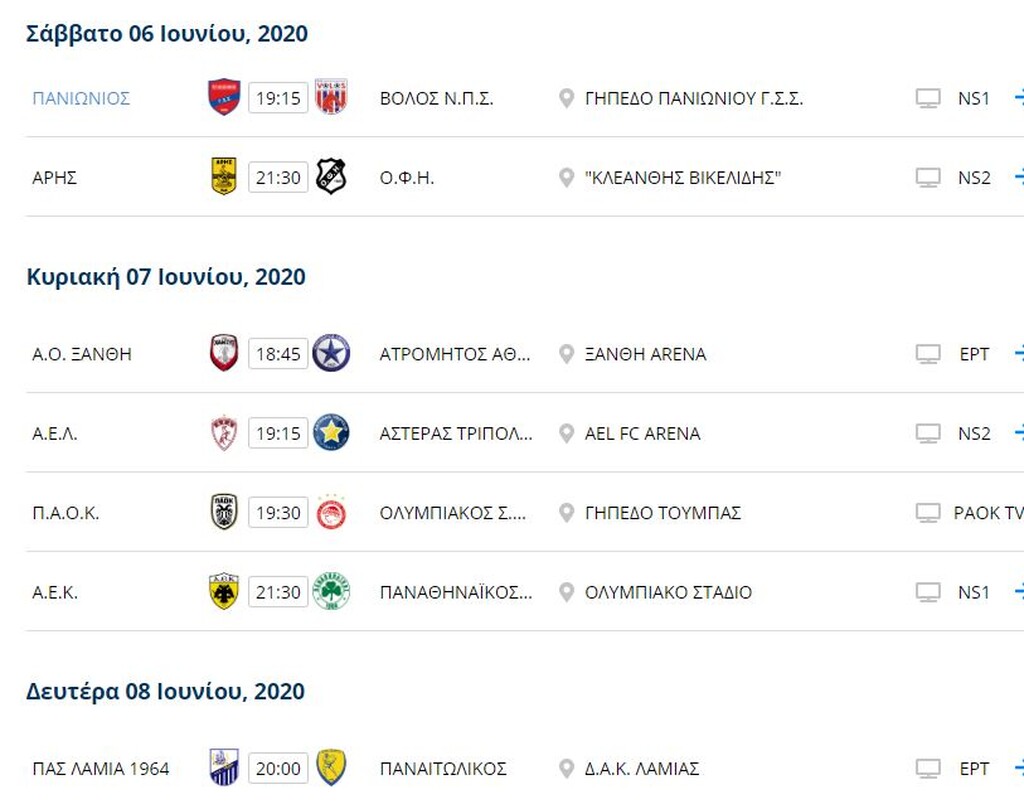The height and width of the screenshot is (804, 1024).
Task: Click the Olympiacos red club crest
Action: [x=331, y=512]
